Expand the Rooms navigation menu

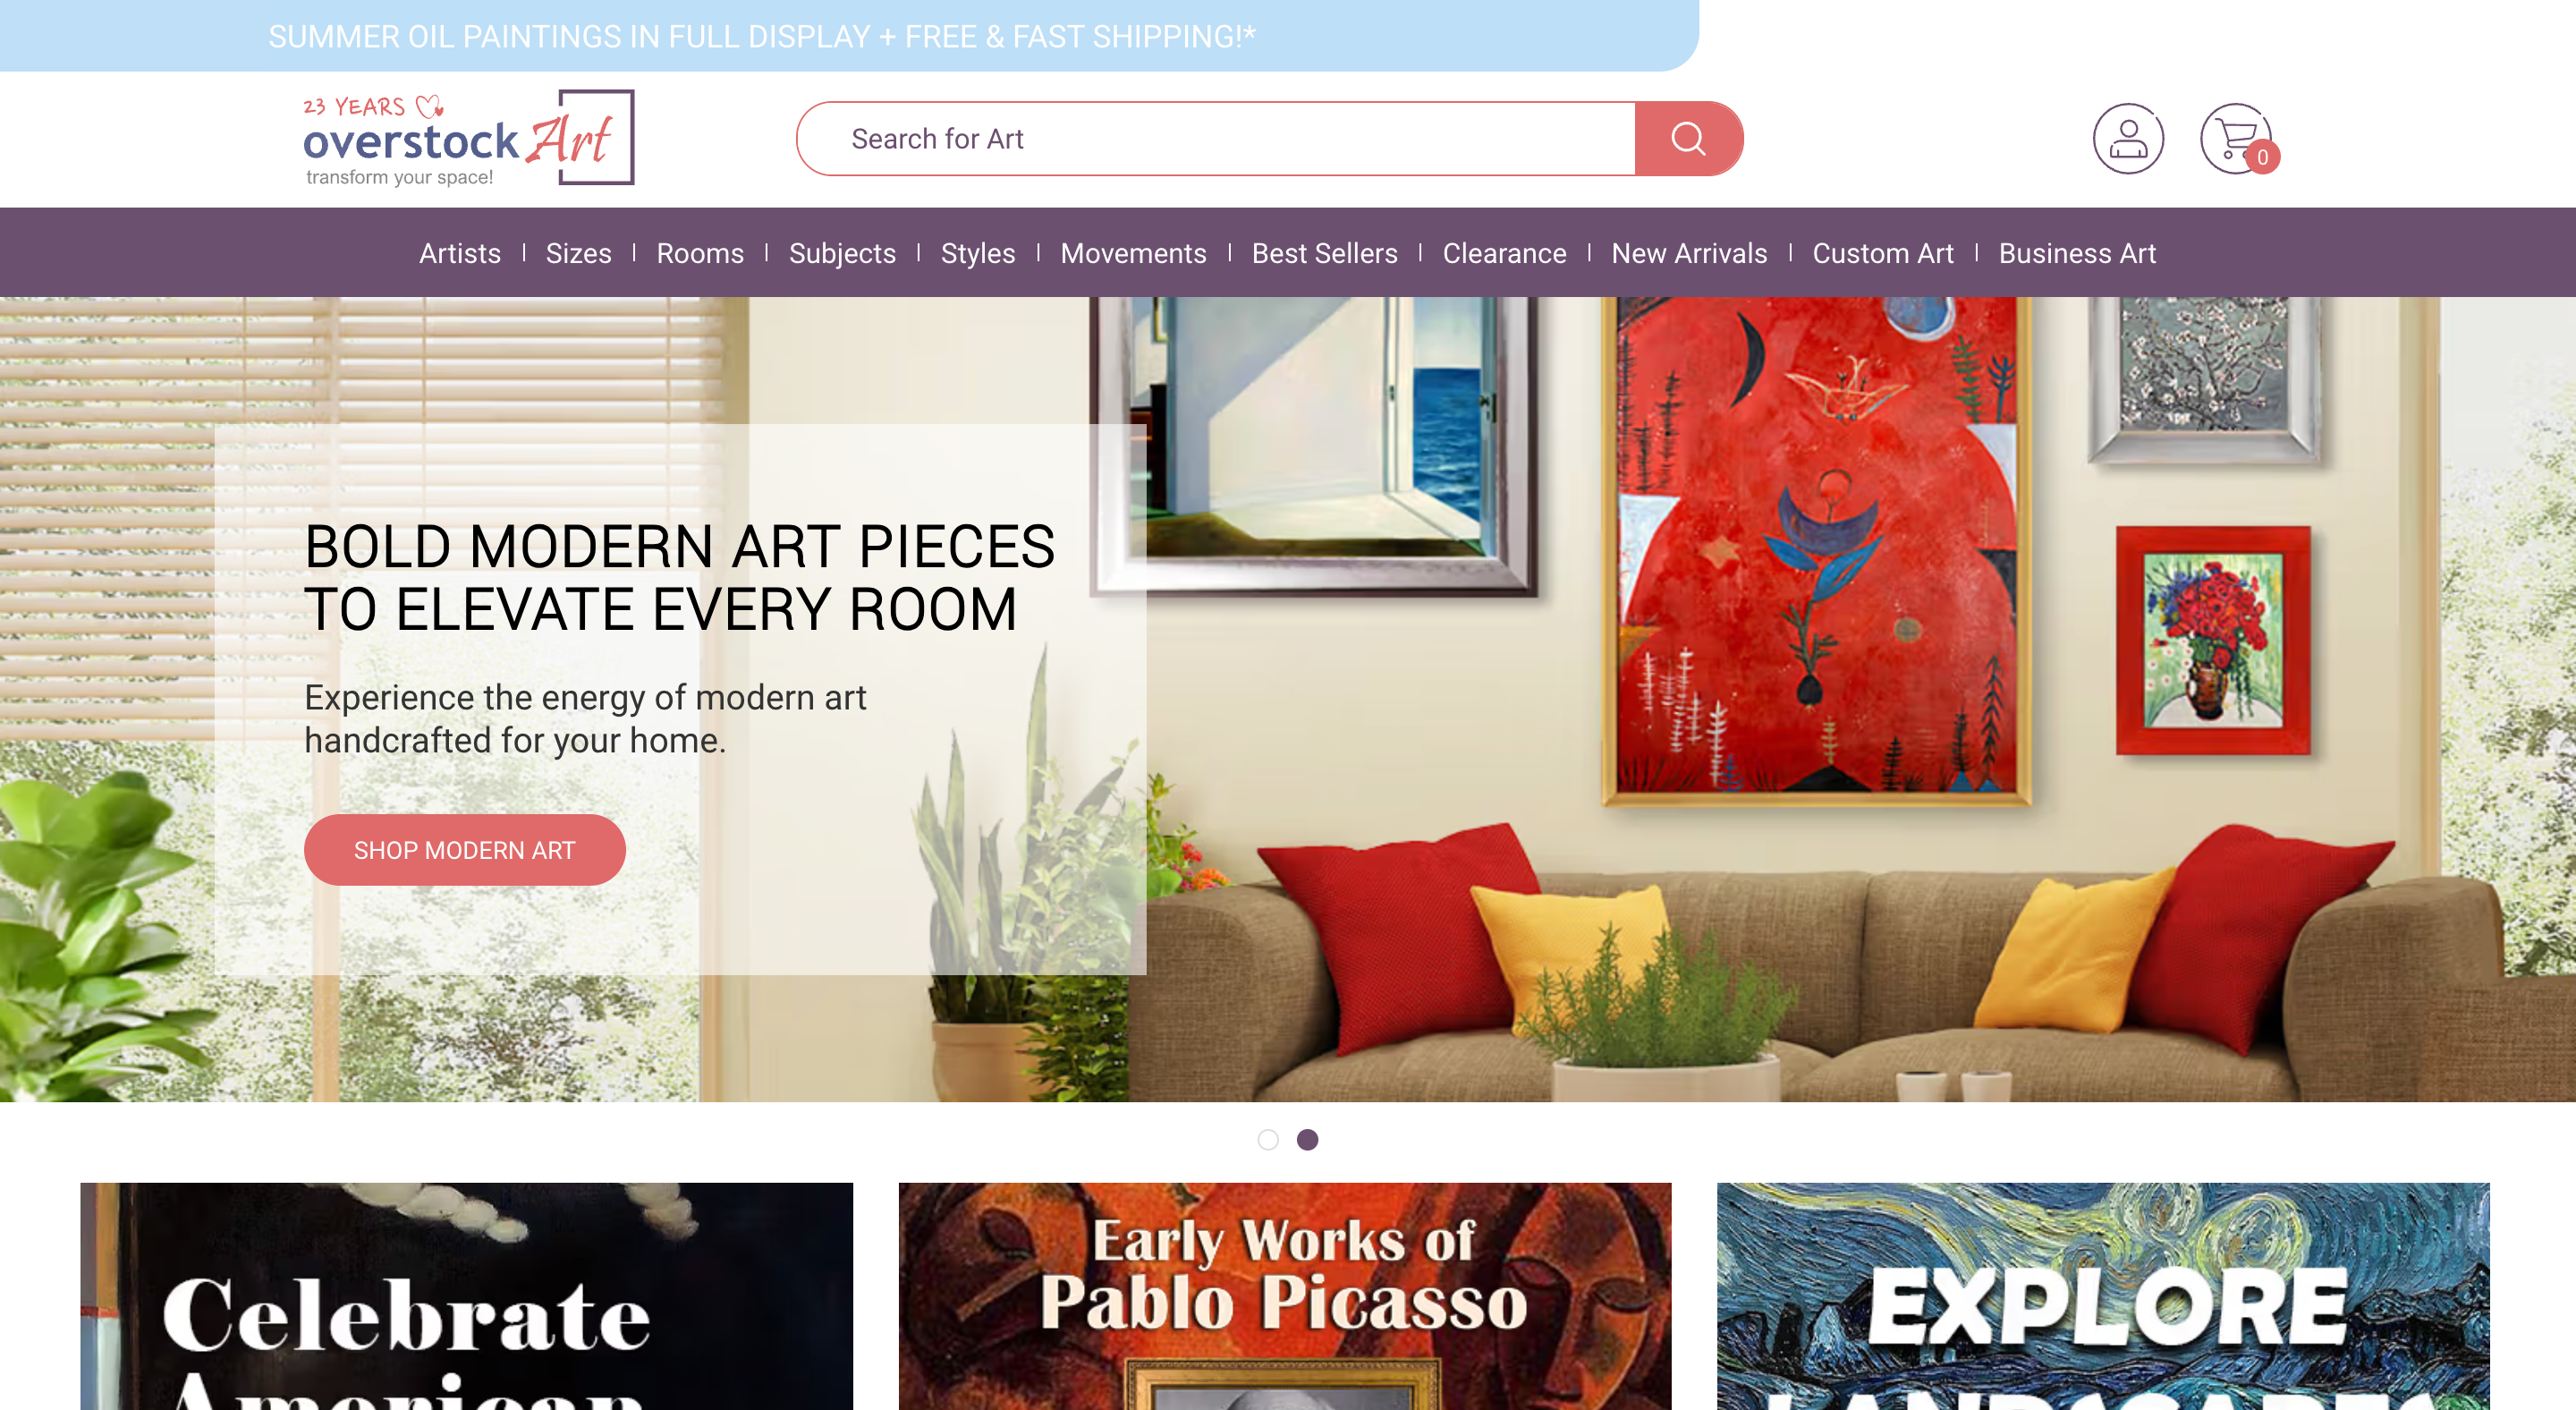pos(700,253)
